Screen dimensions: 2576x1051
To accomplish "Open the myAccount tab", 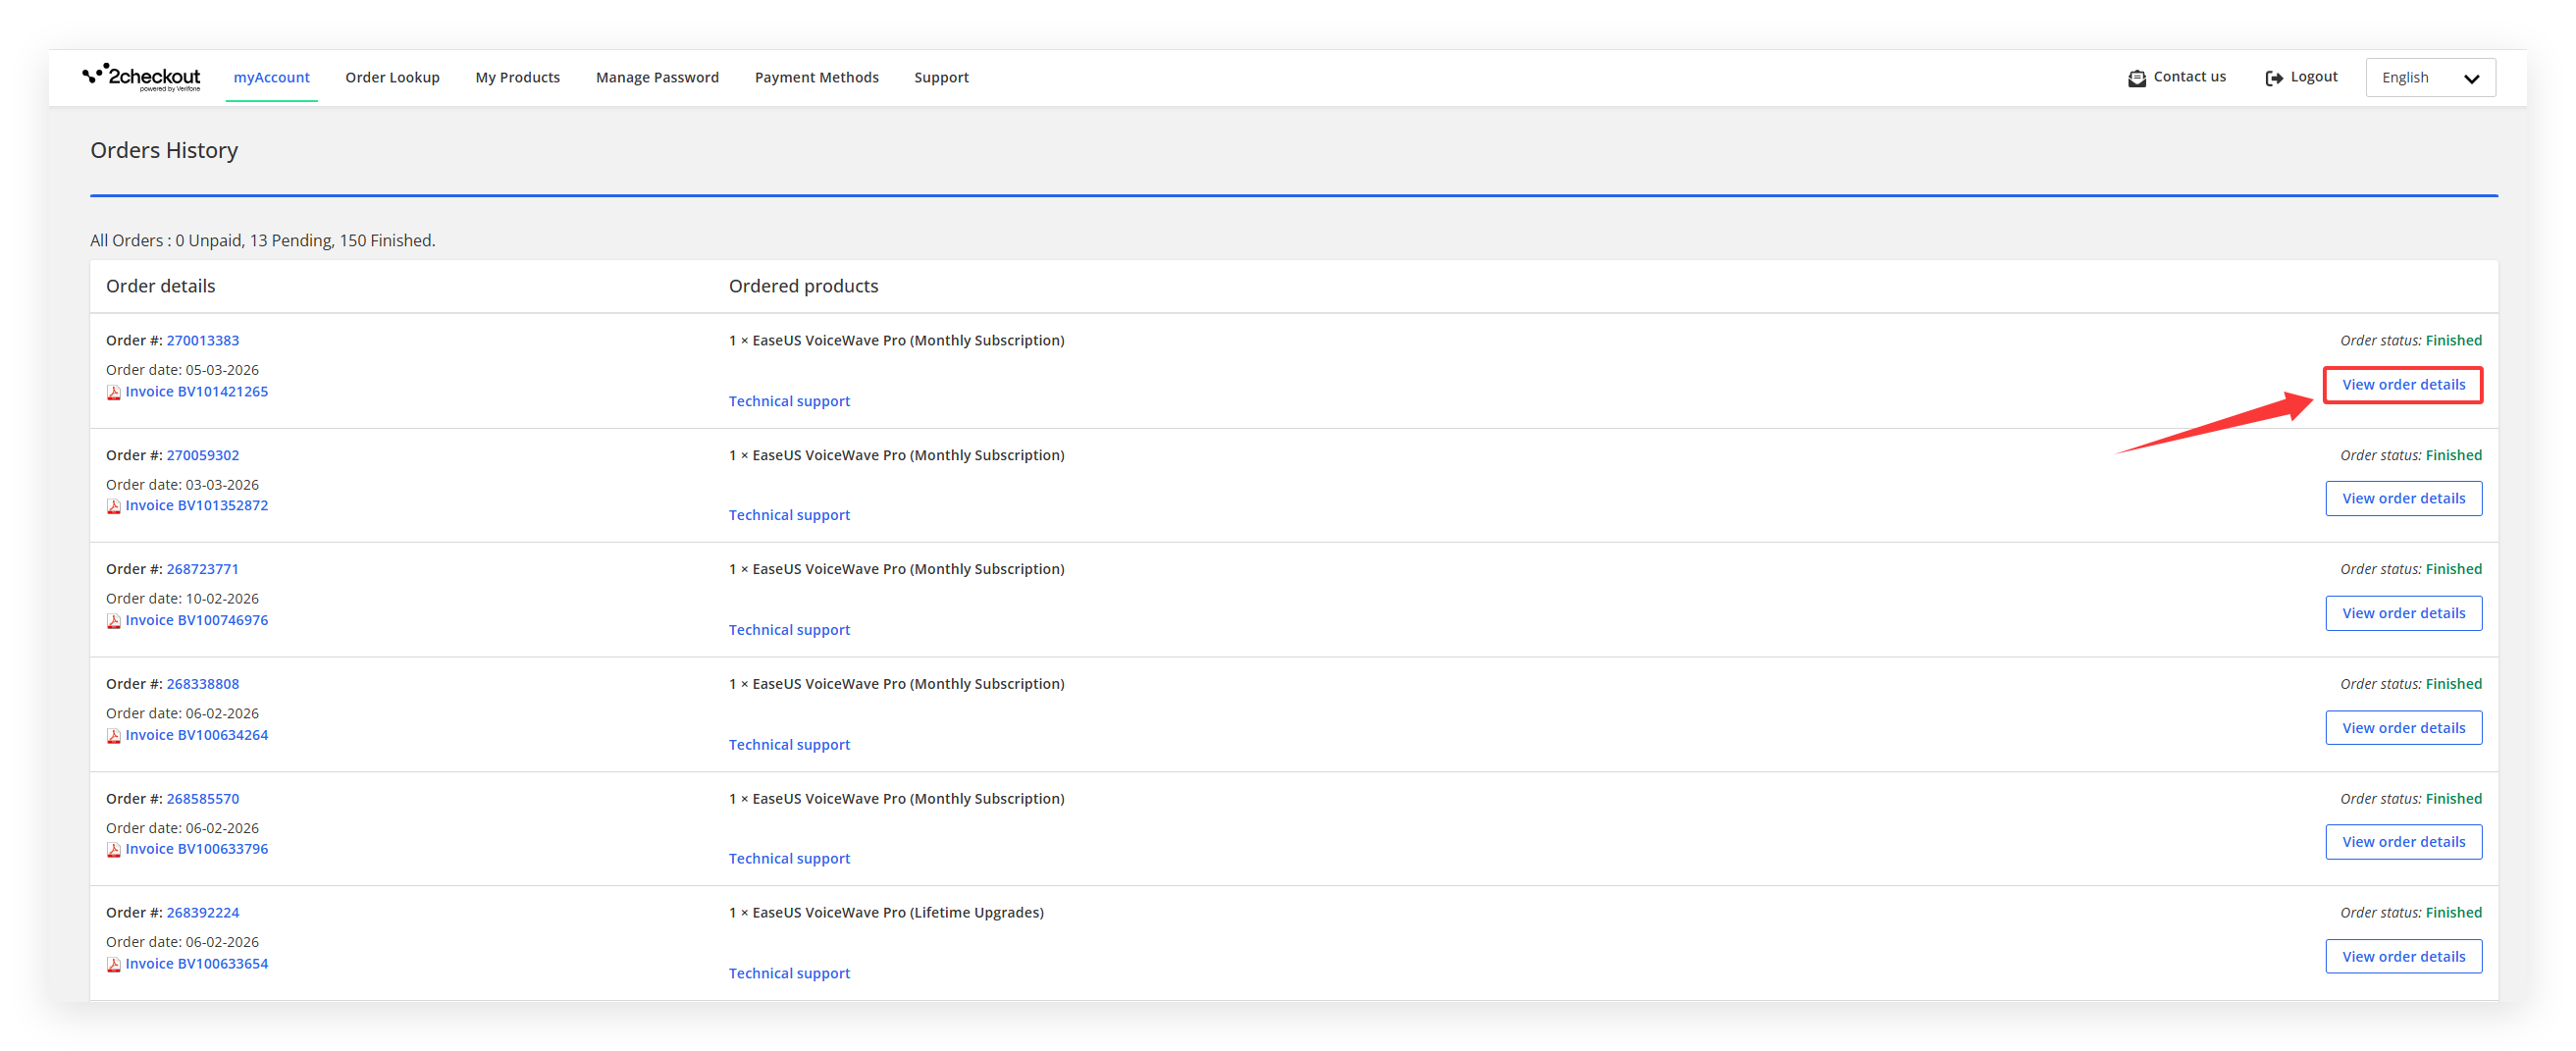I will click(x=271, y=78).
